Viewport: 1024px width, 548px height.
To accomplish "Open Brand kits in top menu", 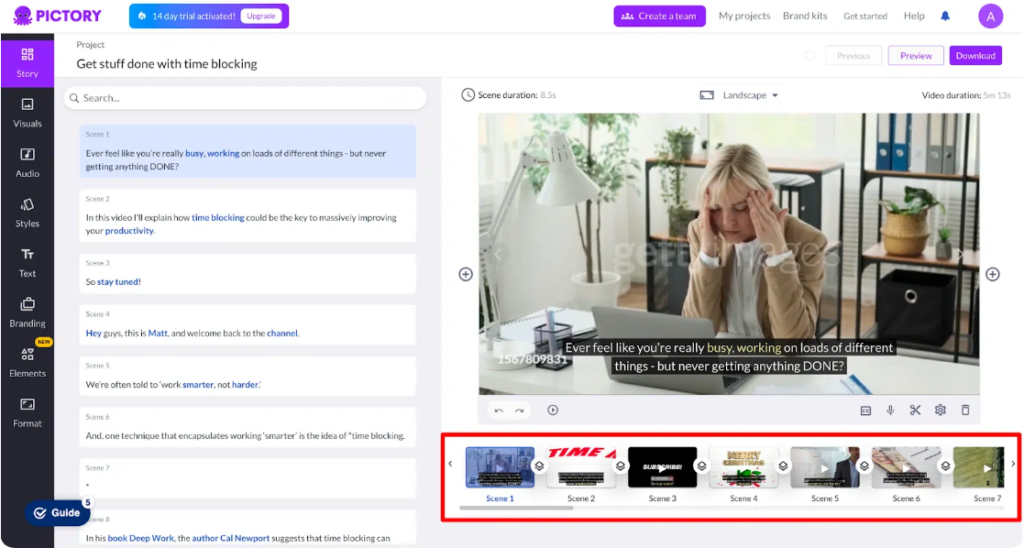I will pos(807,16).
